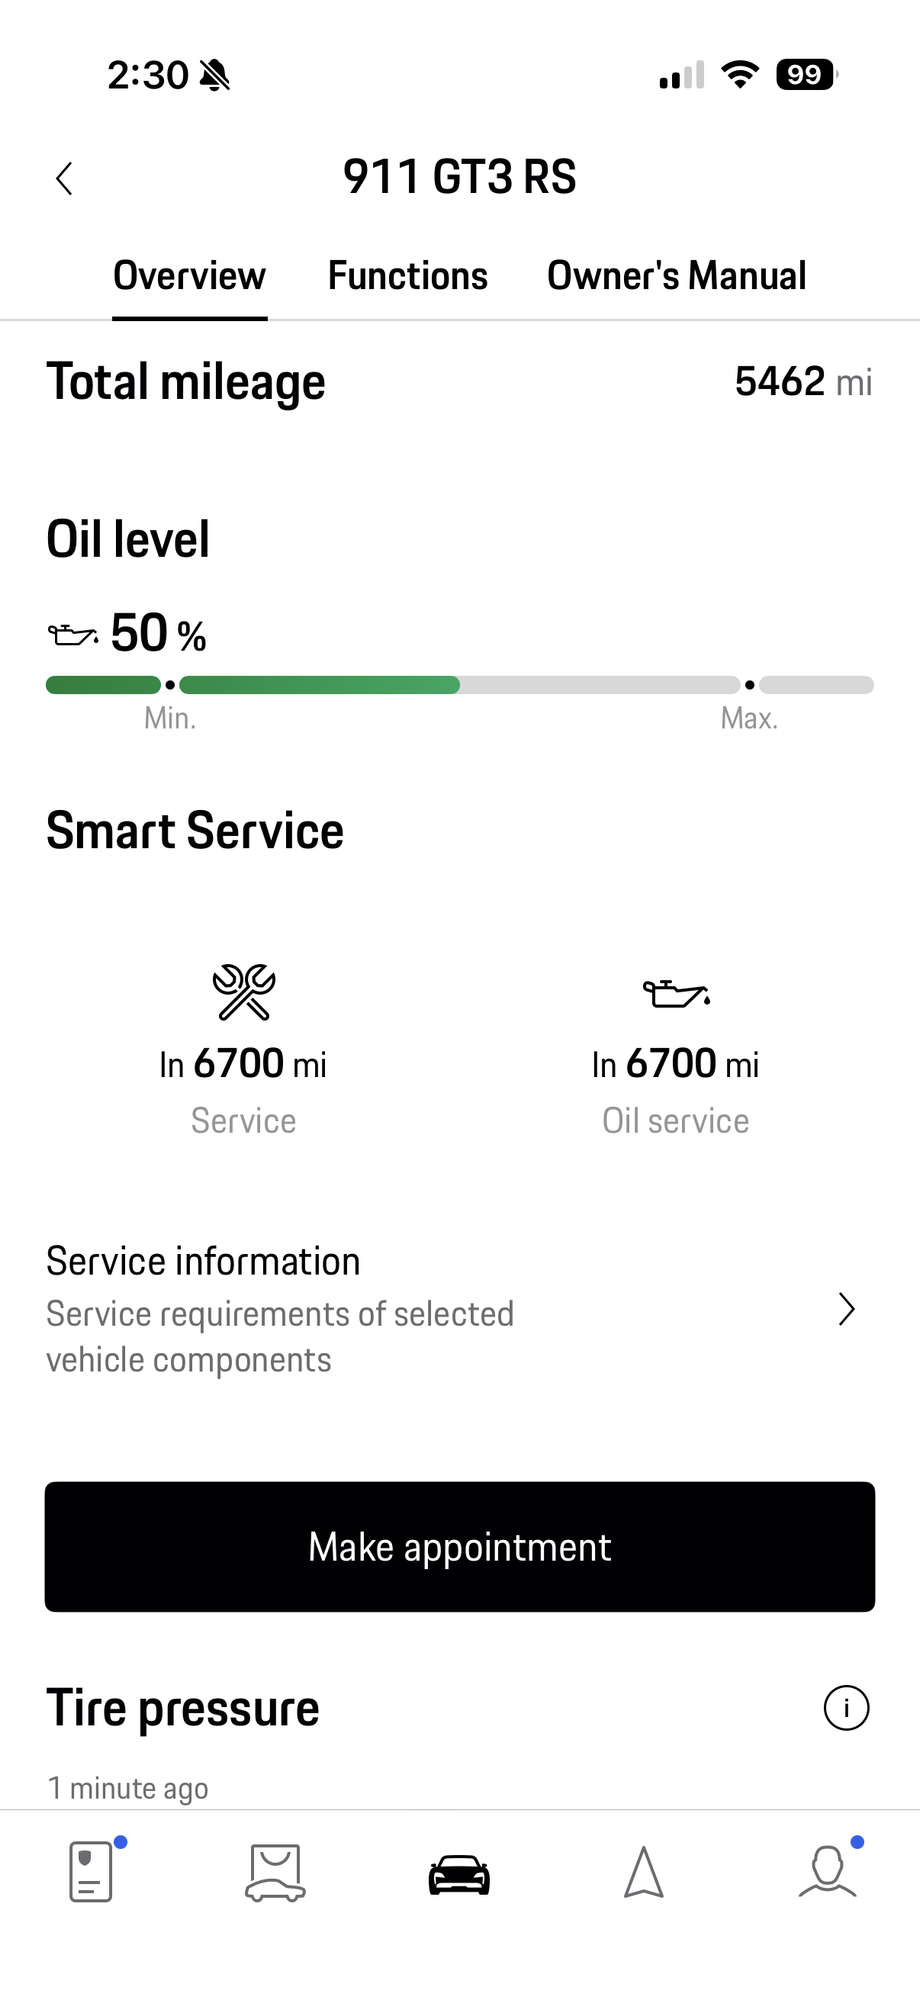The image size is (920, 2000).
Task: Tap the back arrow icon
Action: coord(64,179)
